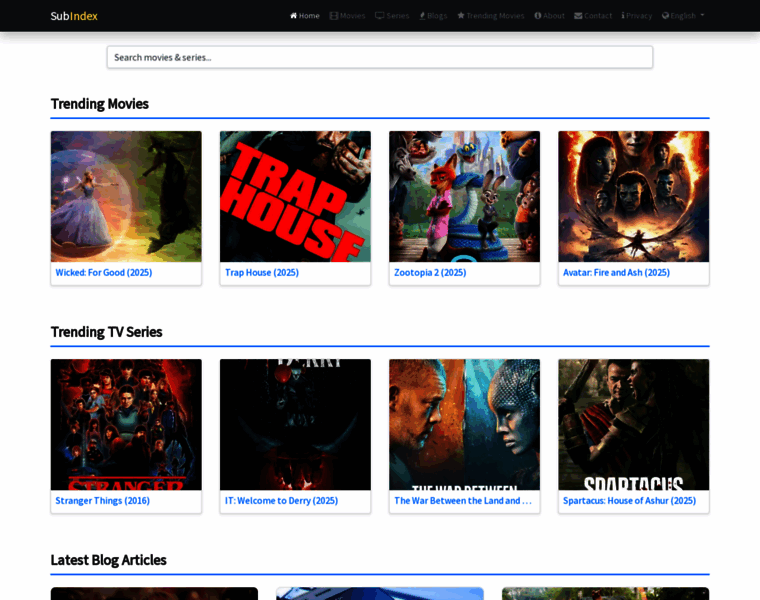Image resolution: width=760 pixels, height=600 pixels.
Task: Open Avatar: Fire and Ash title link
Action: (616, 272)
